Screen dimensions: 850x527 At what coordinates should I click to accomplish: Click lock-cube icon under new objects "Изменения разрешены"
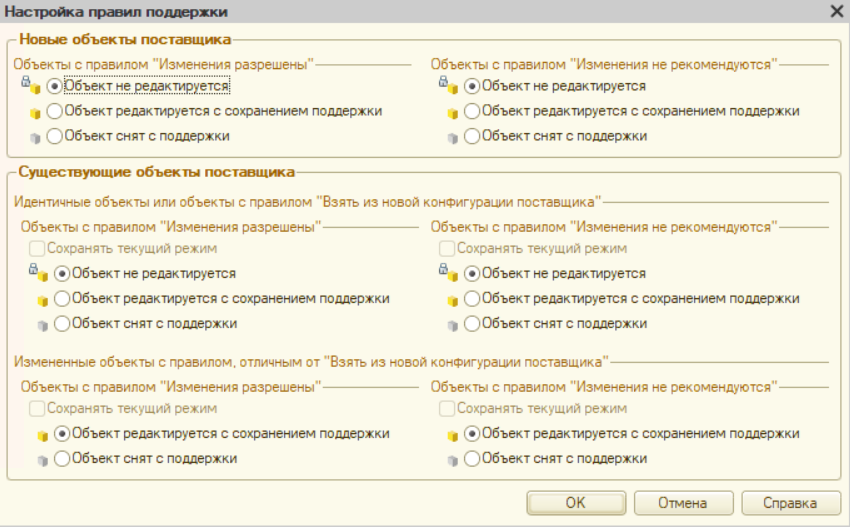tap(31, 87)
